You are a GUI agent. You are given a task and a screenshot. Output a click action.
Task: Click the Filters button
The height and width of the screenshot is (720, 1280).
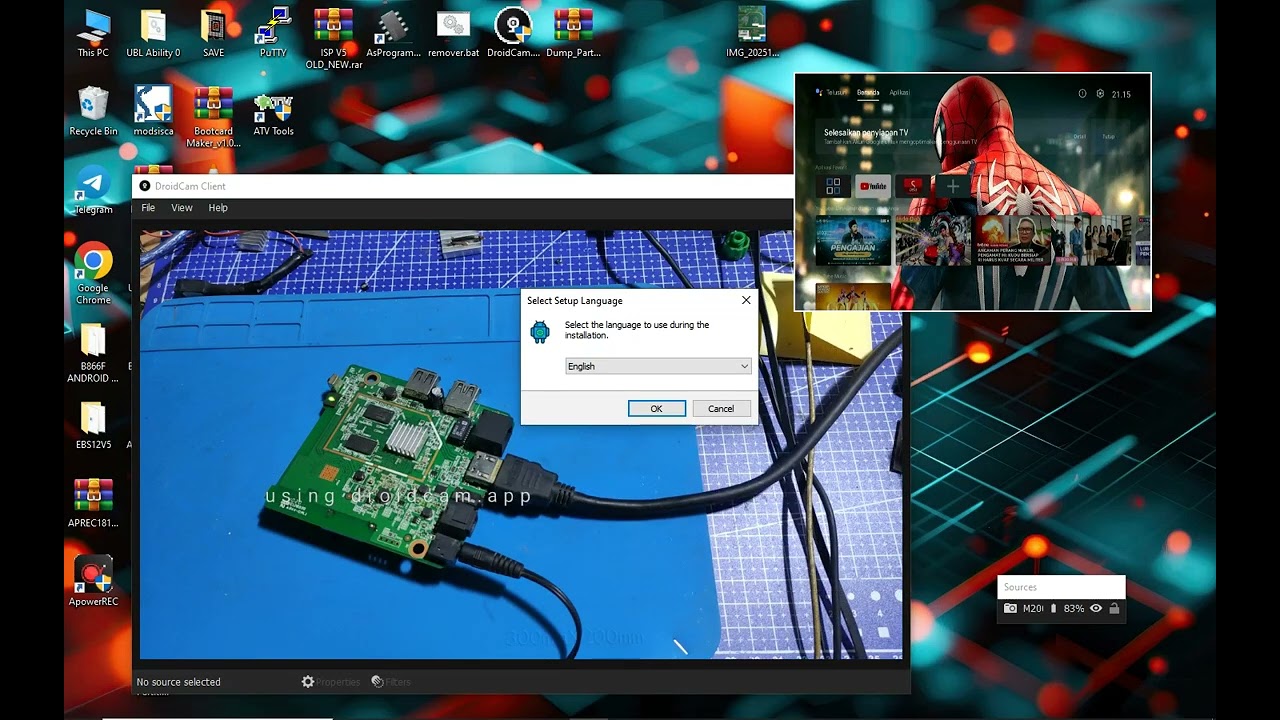click(x=391, y=682)
